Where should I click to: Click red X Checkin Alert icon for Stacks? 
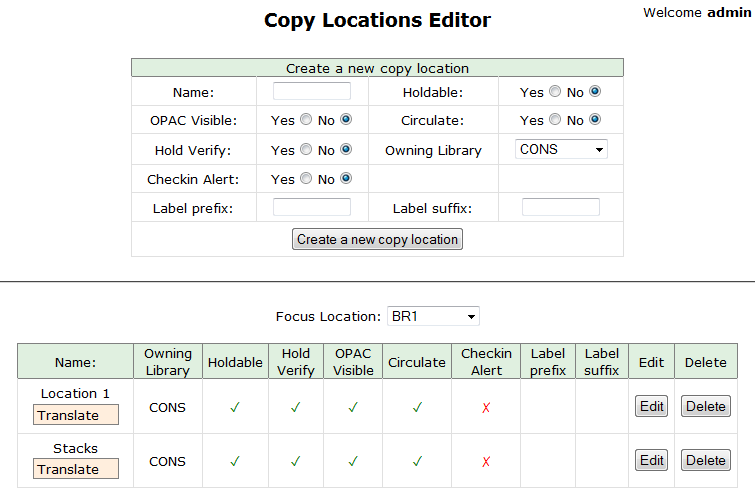click(486, 461)
